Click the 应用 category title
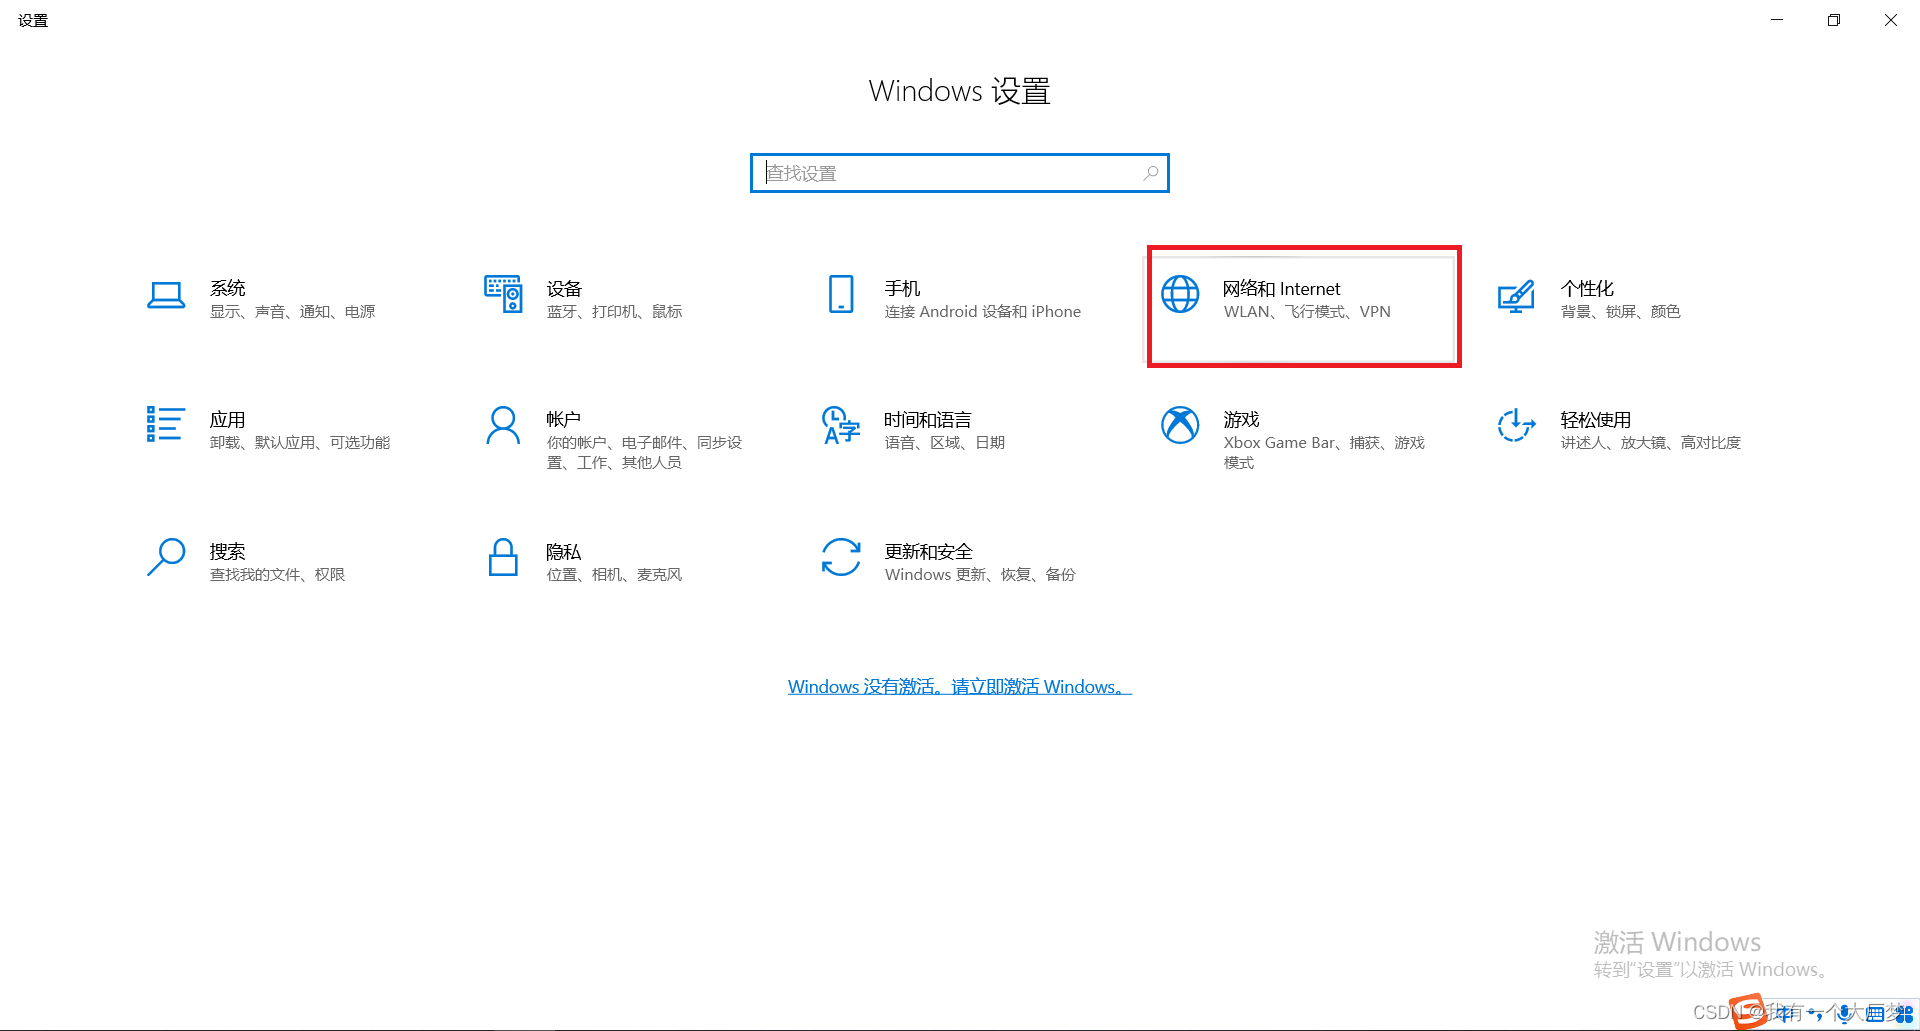Image resolution: width=1920 pixels, height=1031 pixels. [227, 419]
